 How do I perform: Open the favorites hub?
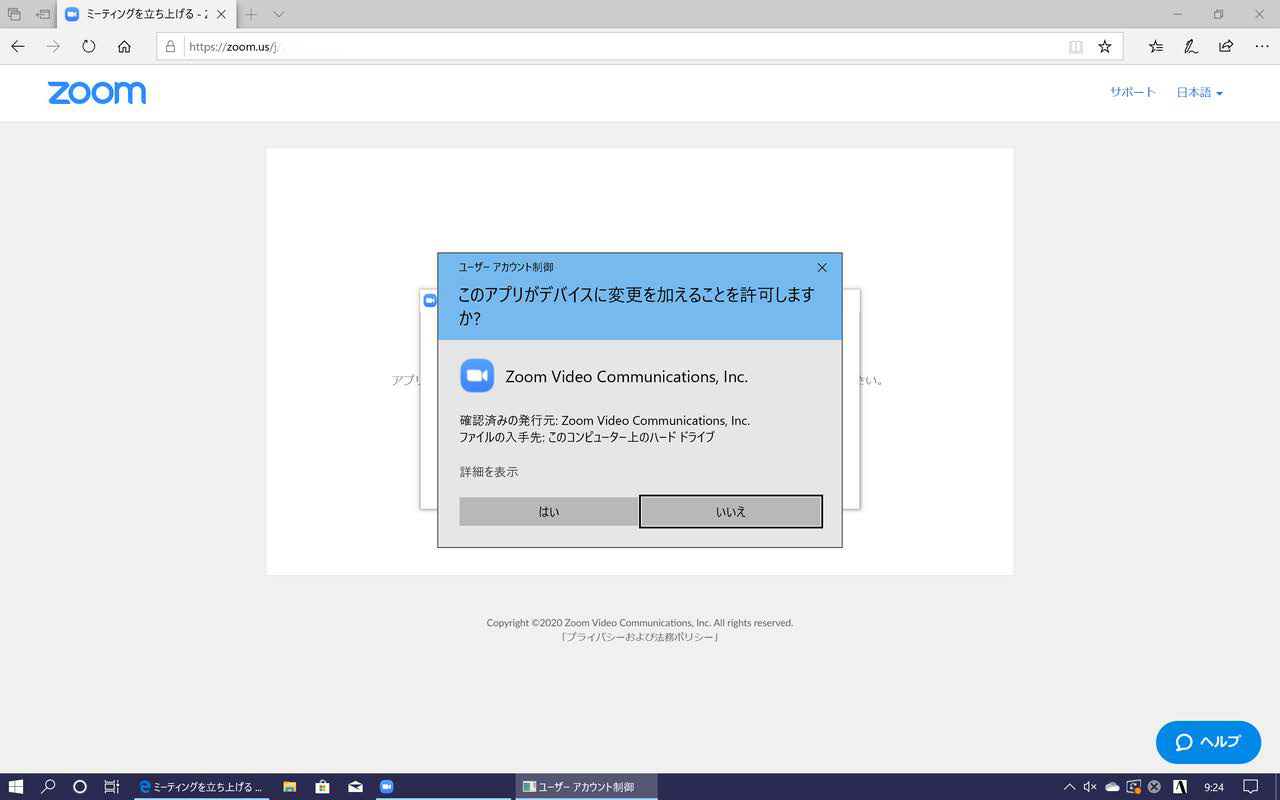[x=1156, y=46]
